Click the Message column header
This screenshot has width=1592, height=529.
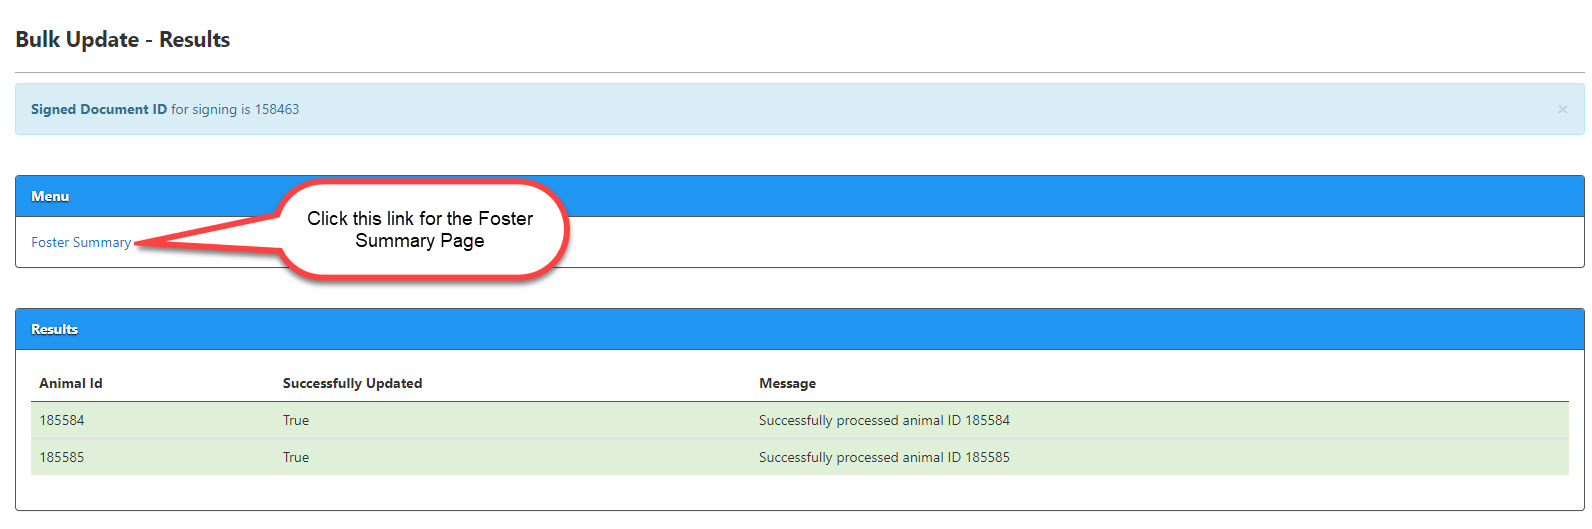point(787,383)
